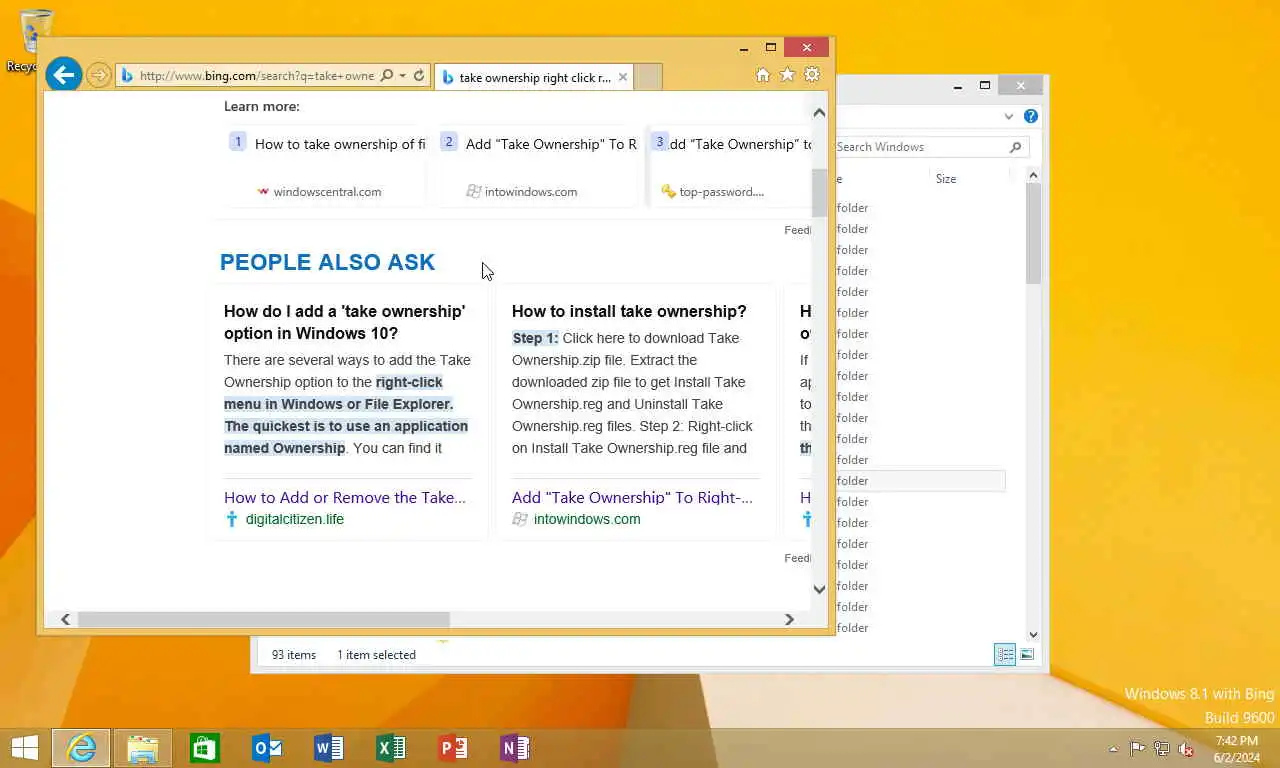The height and width of the screenshot is (768, 1280).
Task: Open a new blank browser tab
Action: click(648, 77)
